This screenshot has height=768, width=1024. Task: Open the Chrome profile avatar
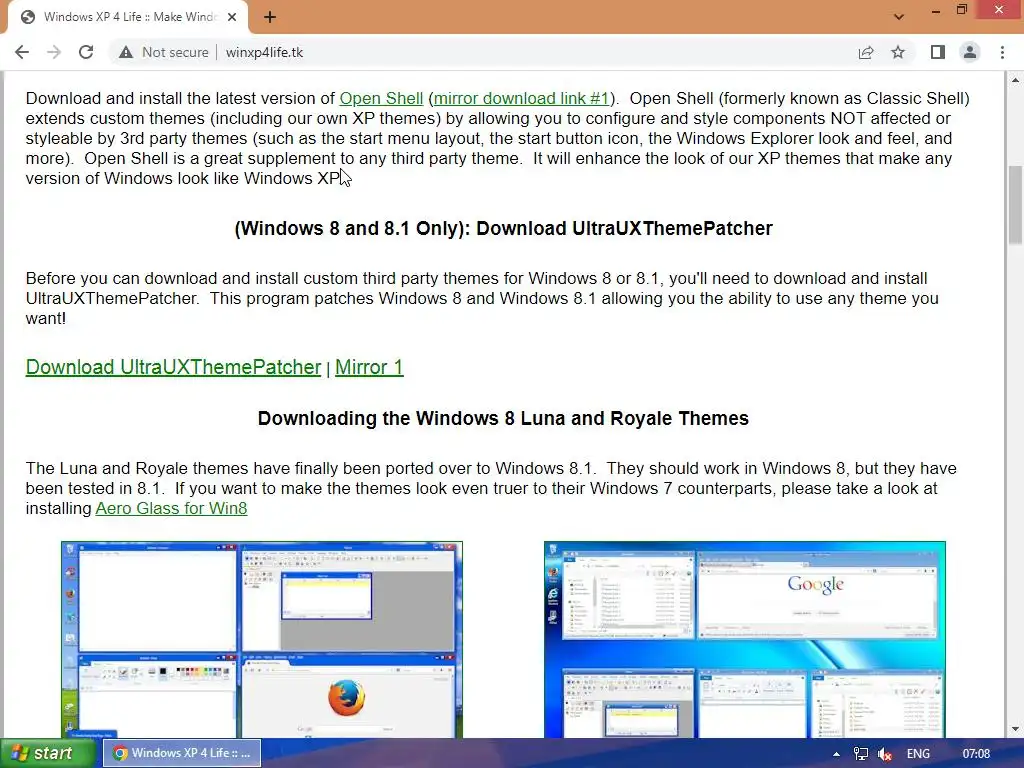click(970, 52)
